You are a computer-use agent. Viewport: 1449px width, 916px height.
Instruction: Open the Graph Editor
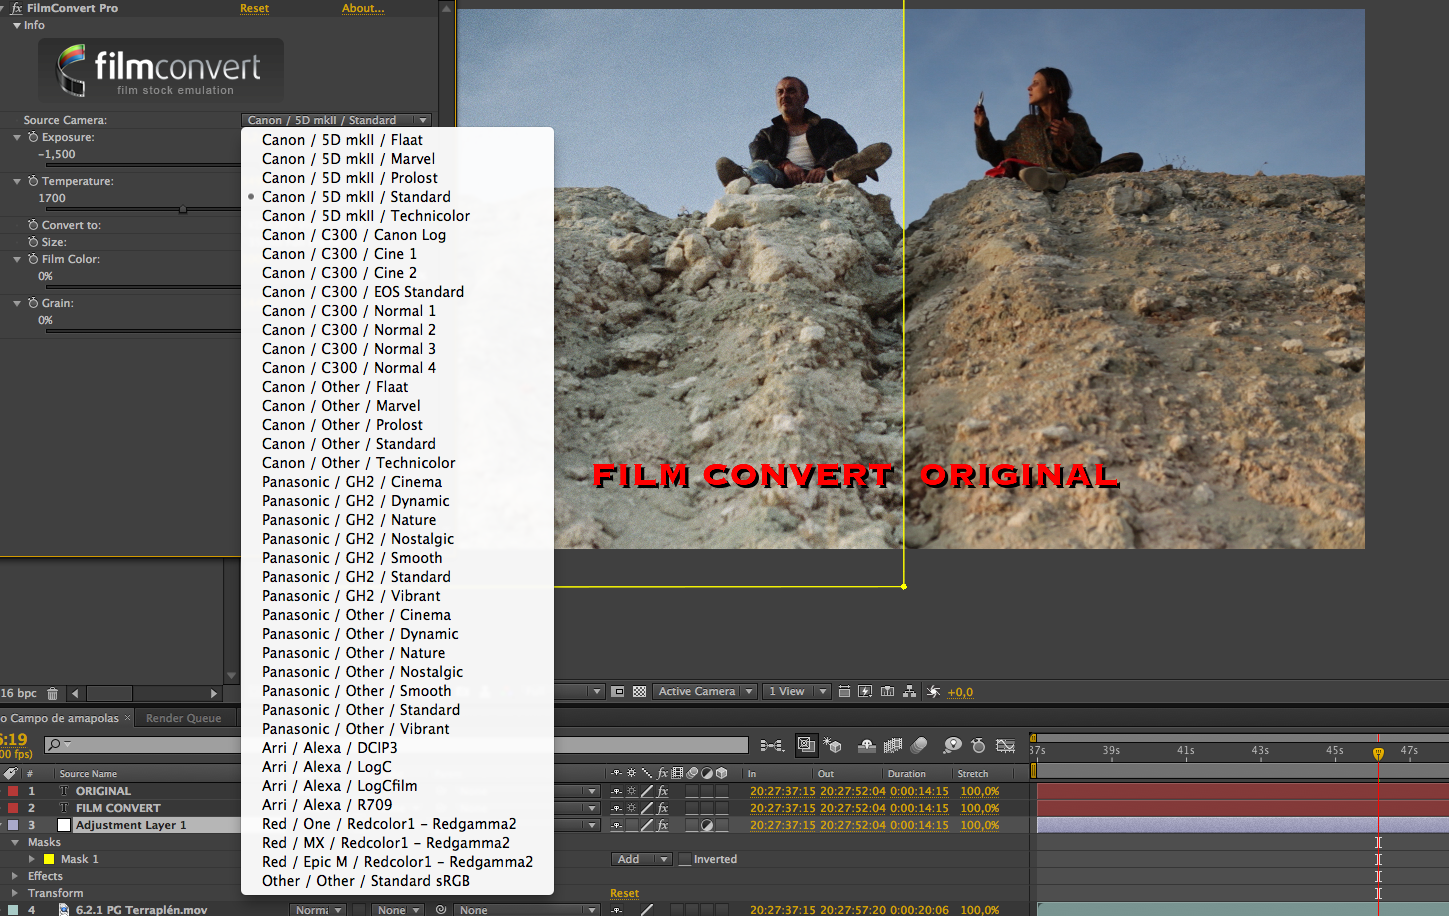1006,745
